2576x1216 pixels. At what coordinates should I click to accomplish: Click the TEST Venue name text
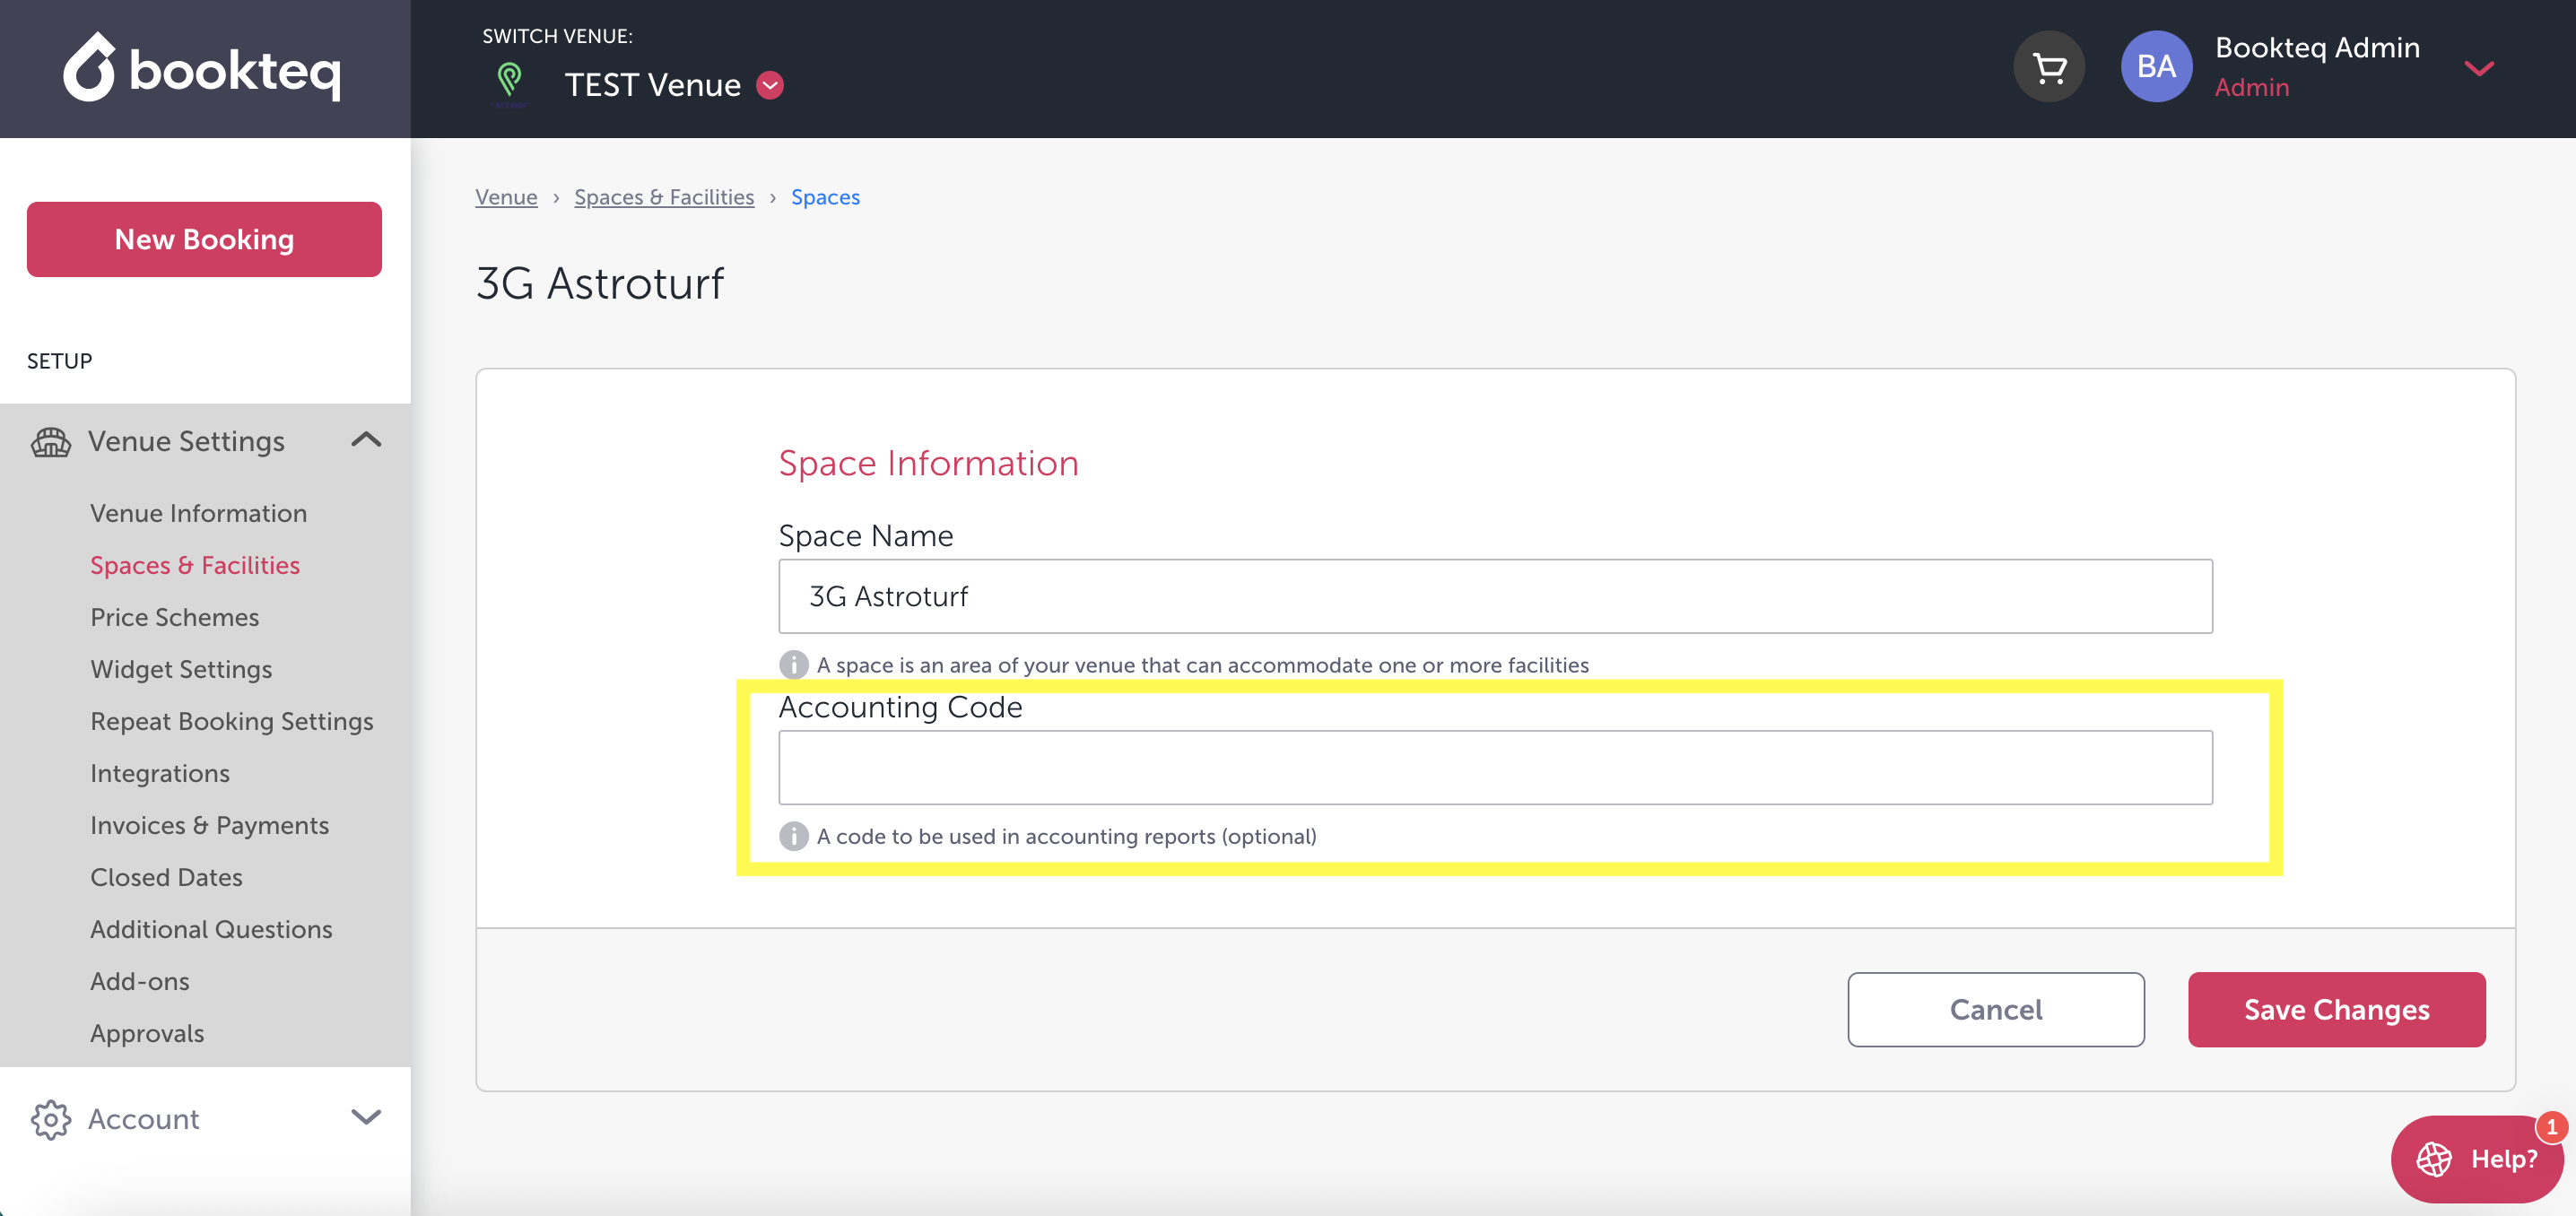[652, 85]
